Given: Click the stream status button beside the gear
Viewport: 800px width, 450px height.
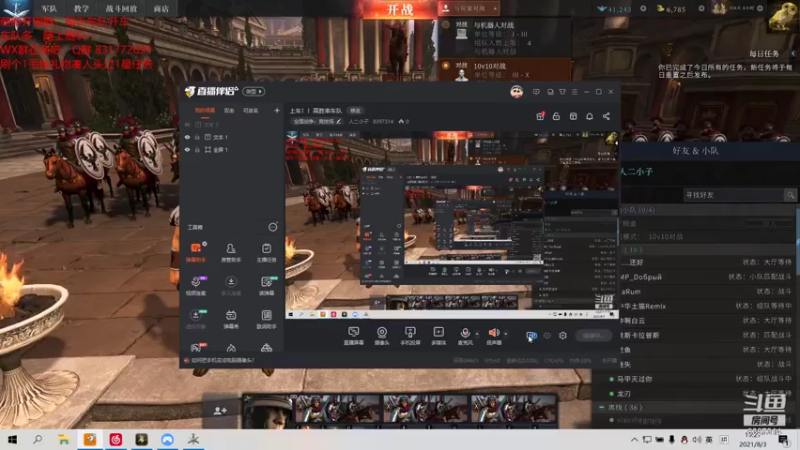Looking at the screenshot, I should [593, 335].
